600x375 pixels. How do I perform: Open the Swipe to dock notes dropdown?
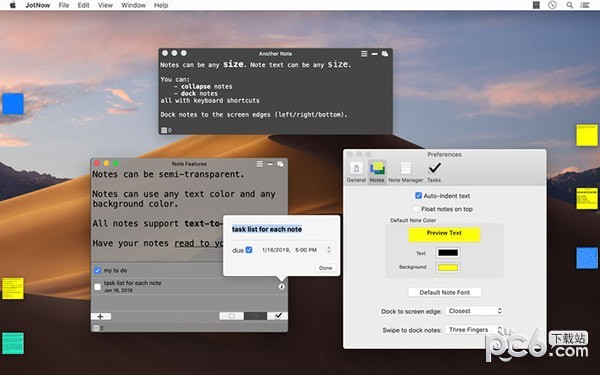pos(474,330)
